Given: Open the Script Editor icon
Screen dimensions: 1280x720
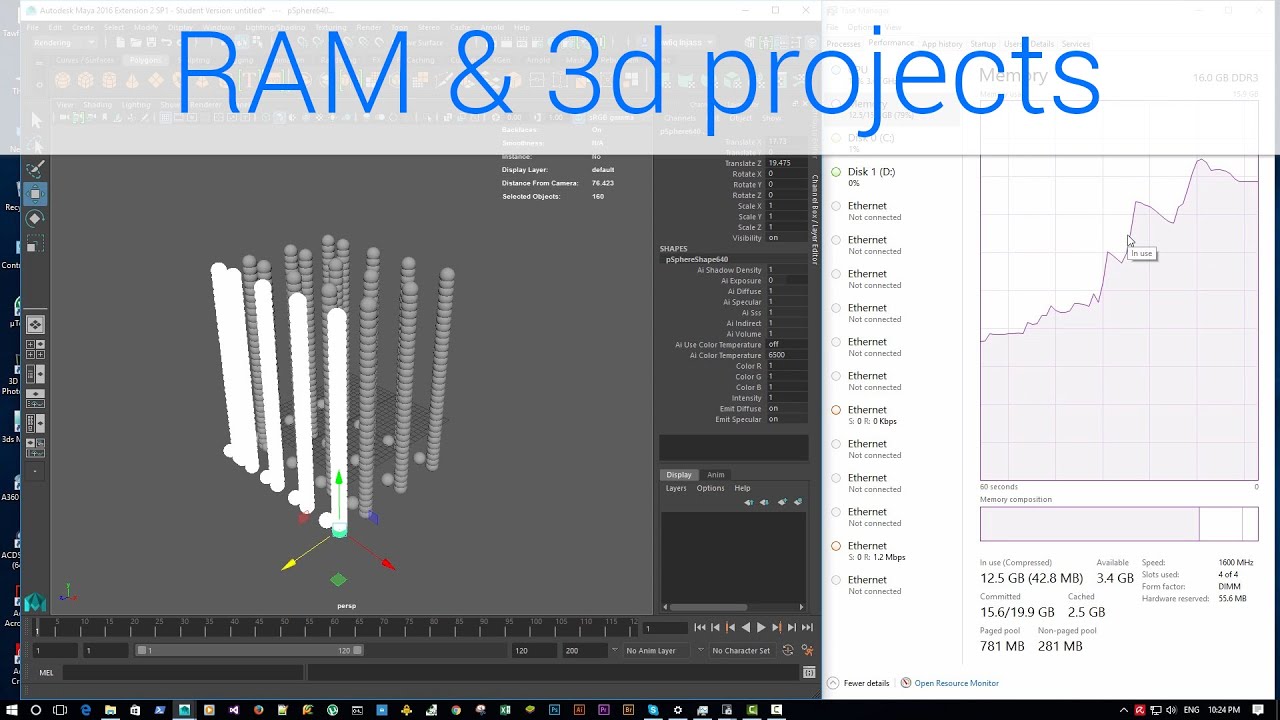Looking at the screenshot, I should tap(809, 673).
